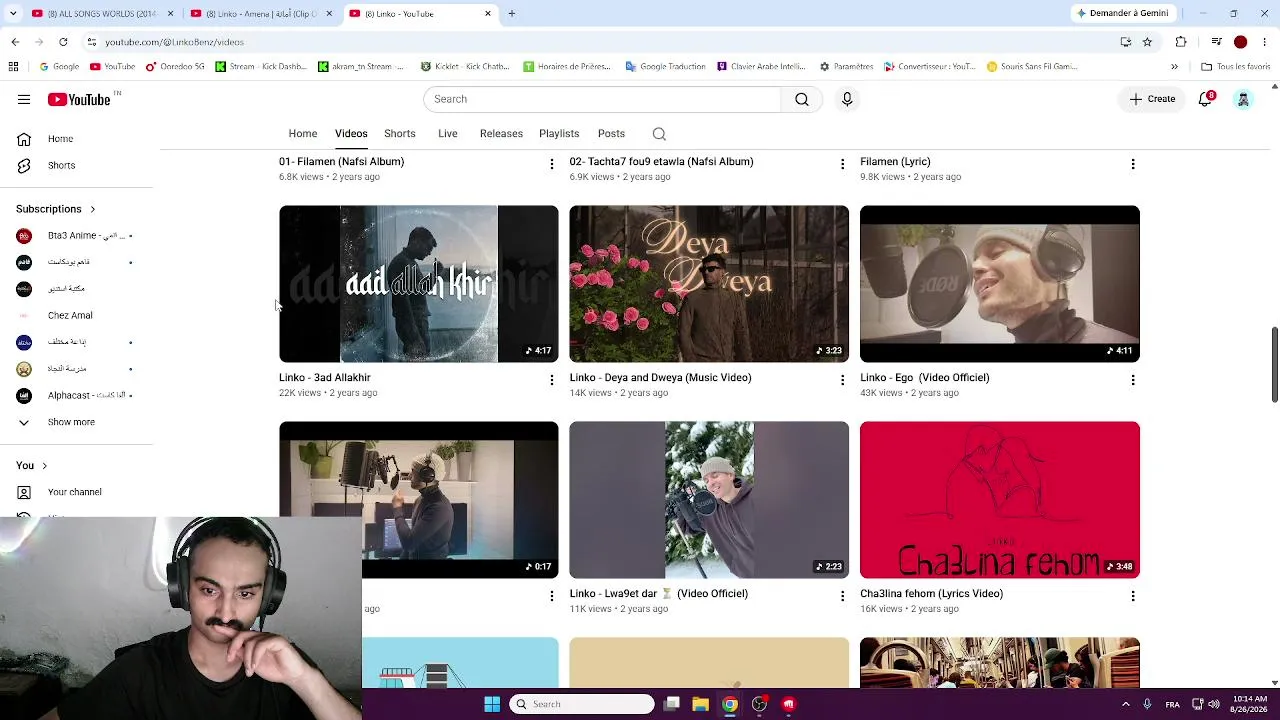Click the OBS Studio icon in the taskbar
The image size is (1280, 720).
[x=760, y=704]
